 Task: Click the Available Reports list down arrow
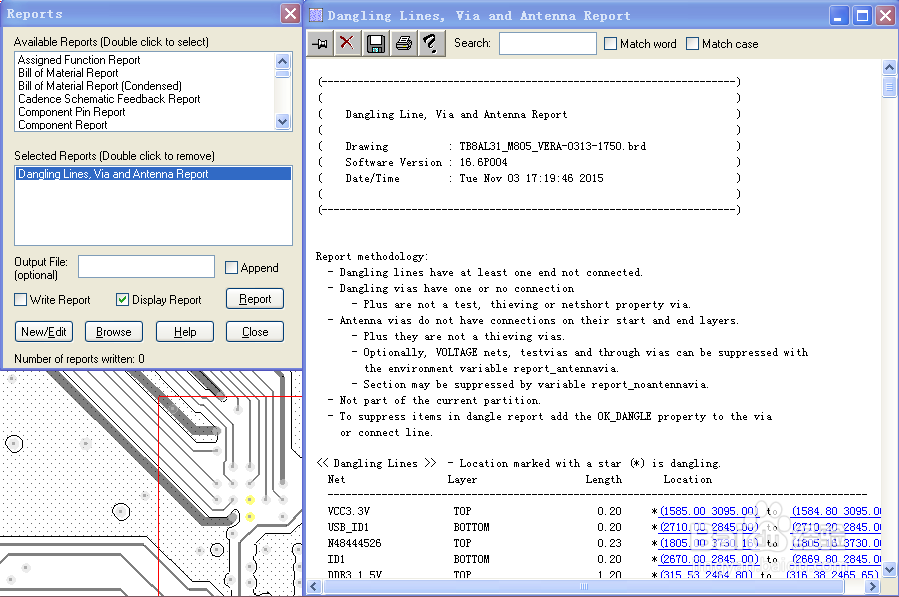tap(283, 122)
